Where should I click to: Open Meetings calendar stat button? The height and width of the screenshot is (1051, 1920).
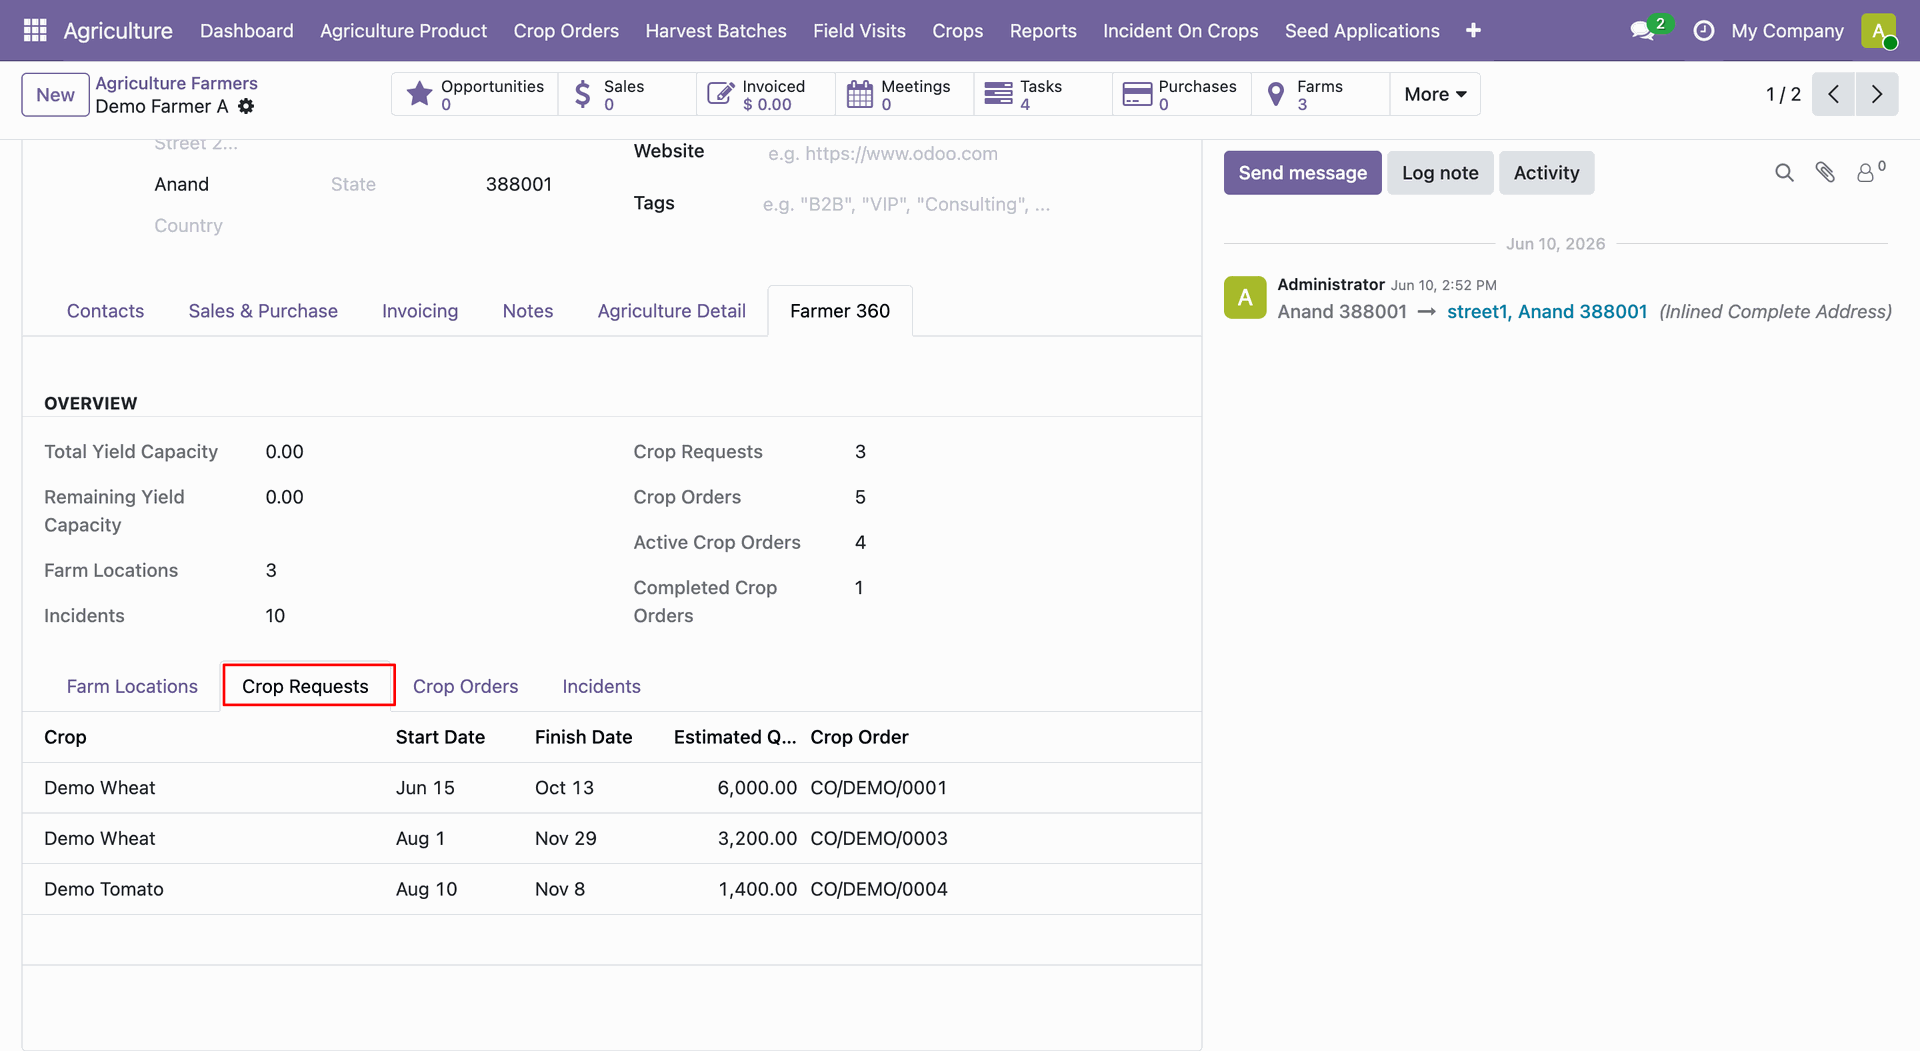[x=905, y=94]
